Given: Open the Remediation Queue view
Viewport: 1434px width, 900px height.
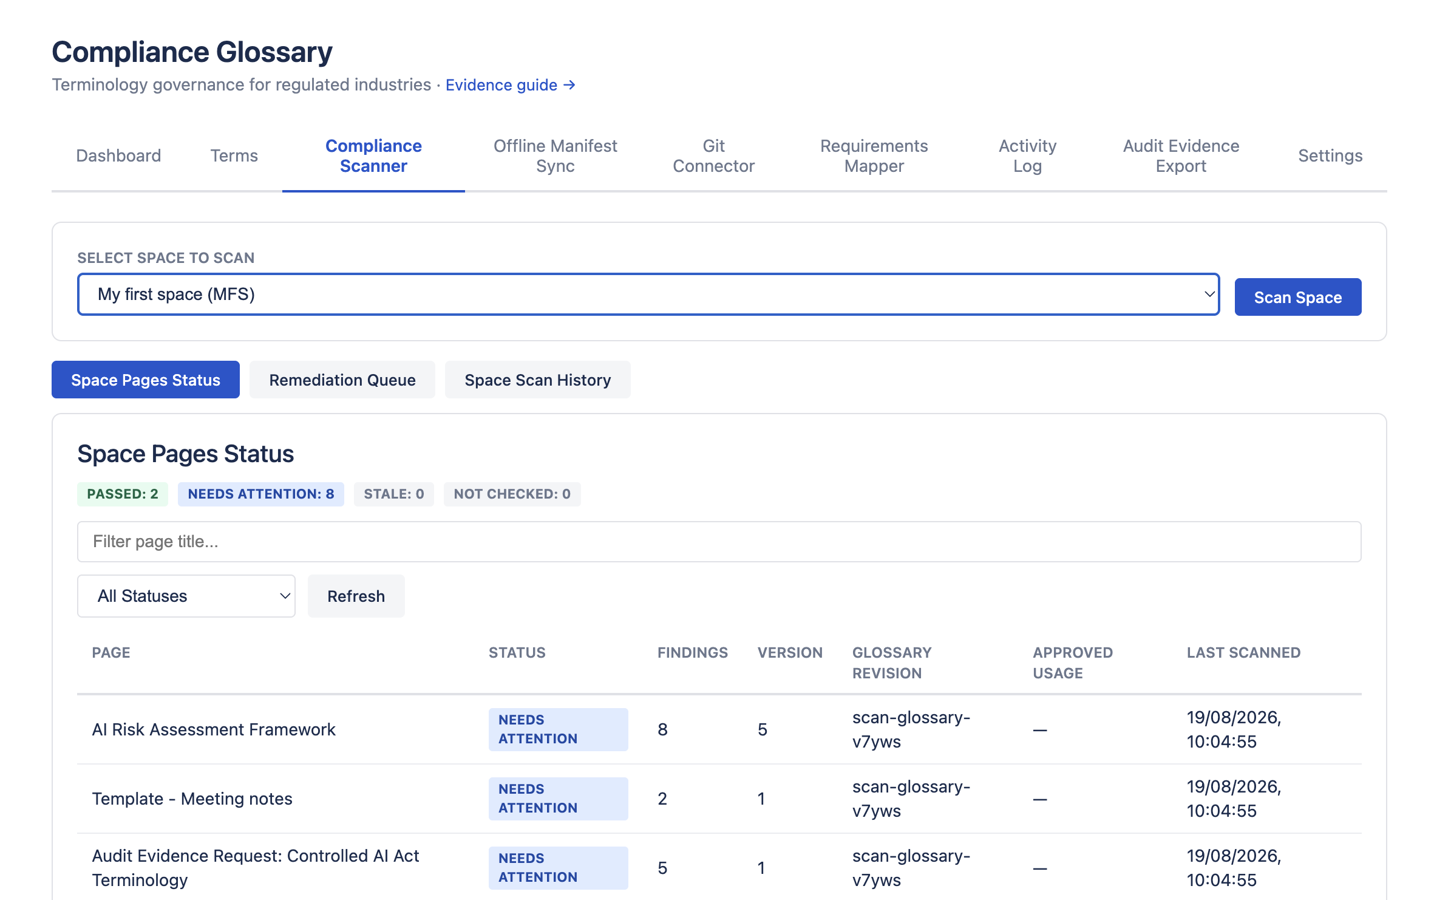Looking at the screenshot, I should pos(342,380).
